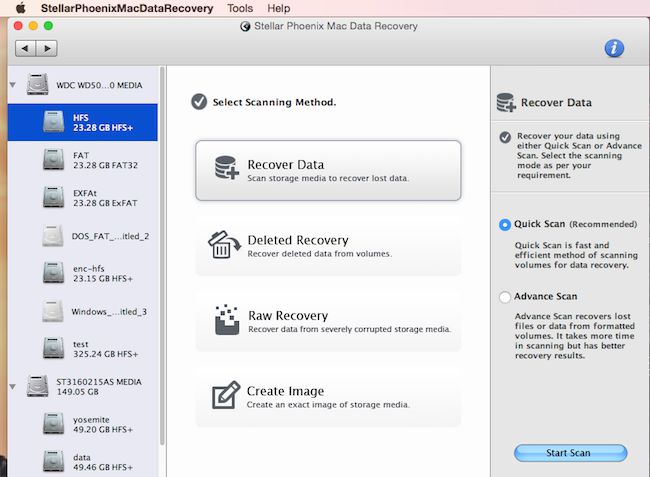Click the sidebar vertical scrollbar
Screen dimensions: 650x477
(162, 257)
